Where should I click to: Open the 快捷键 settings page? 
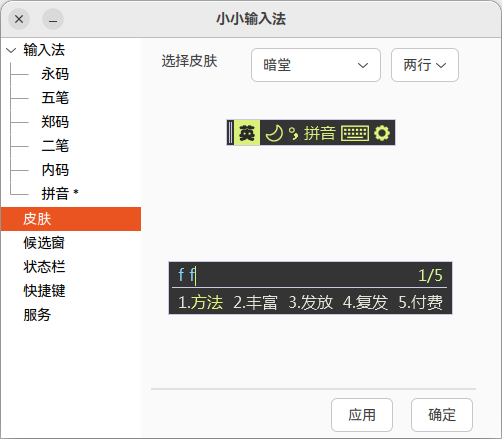pyautogui.click(x=44, y=291)
